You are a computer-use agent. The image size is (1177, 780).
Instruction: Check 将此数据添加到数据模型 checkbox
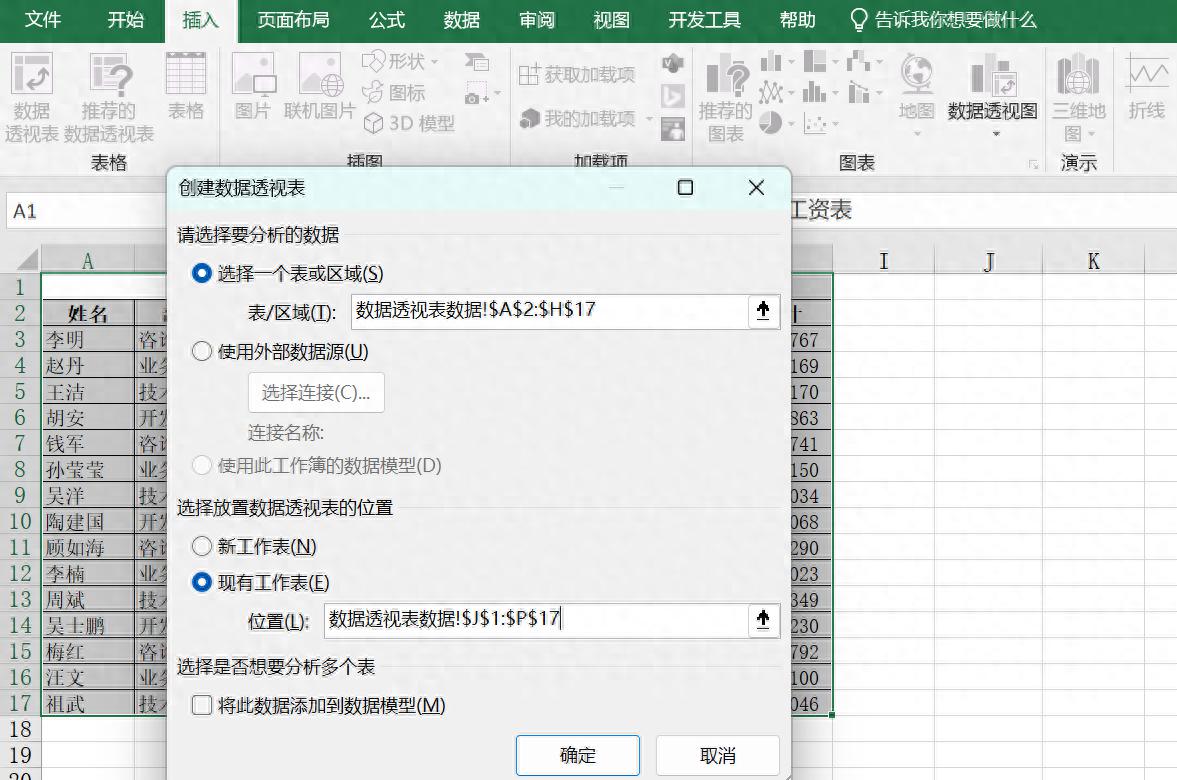click(x=201, y=706)
